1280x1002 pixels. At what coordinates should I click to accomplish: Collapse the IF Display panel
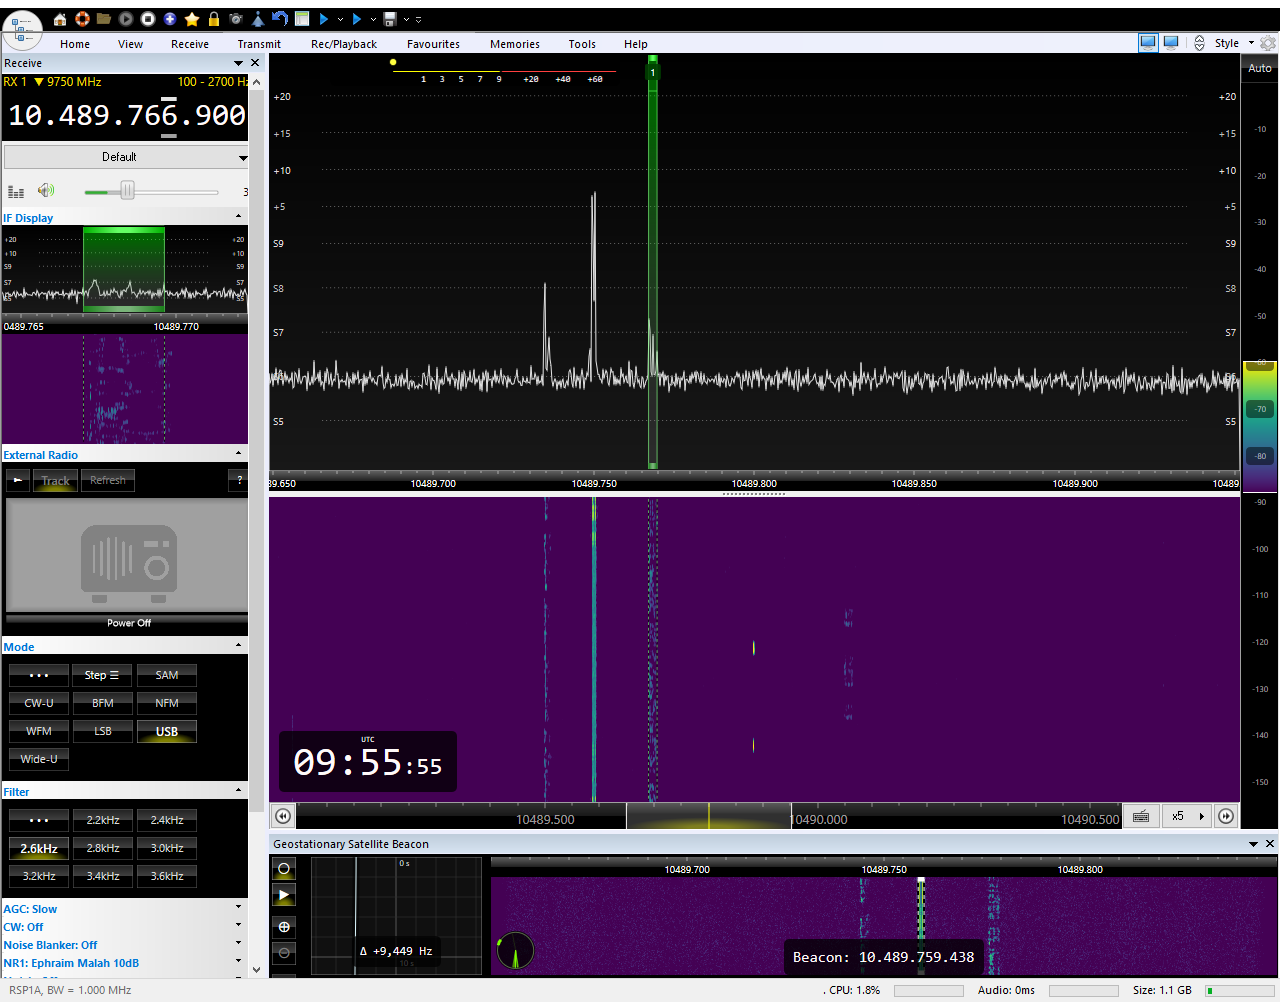coord(238,217)
